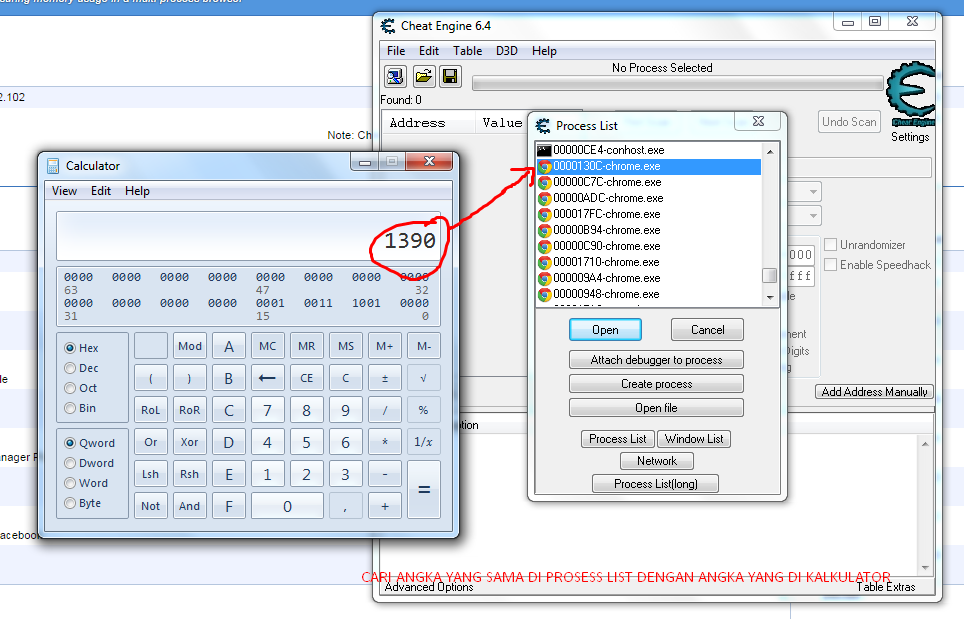Select Qword radio button

[x=70, y=443]
